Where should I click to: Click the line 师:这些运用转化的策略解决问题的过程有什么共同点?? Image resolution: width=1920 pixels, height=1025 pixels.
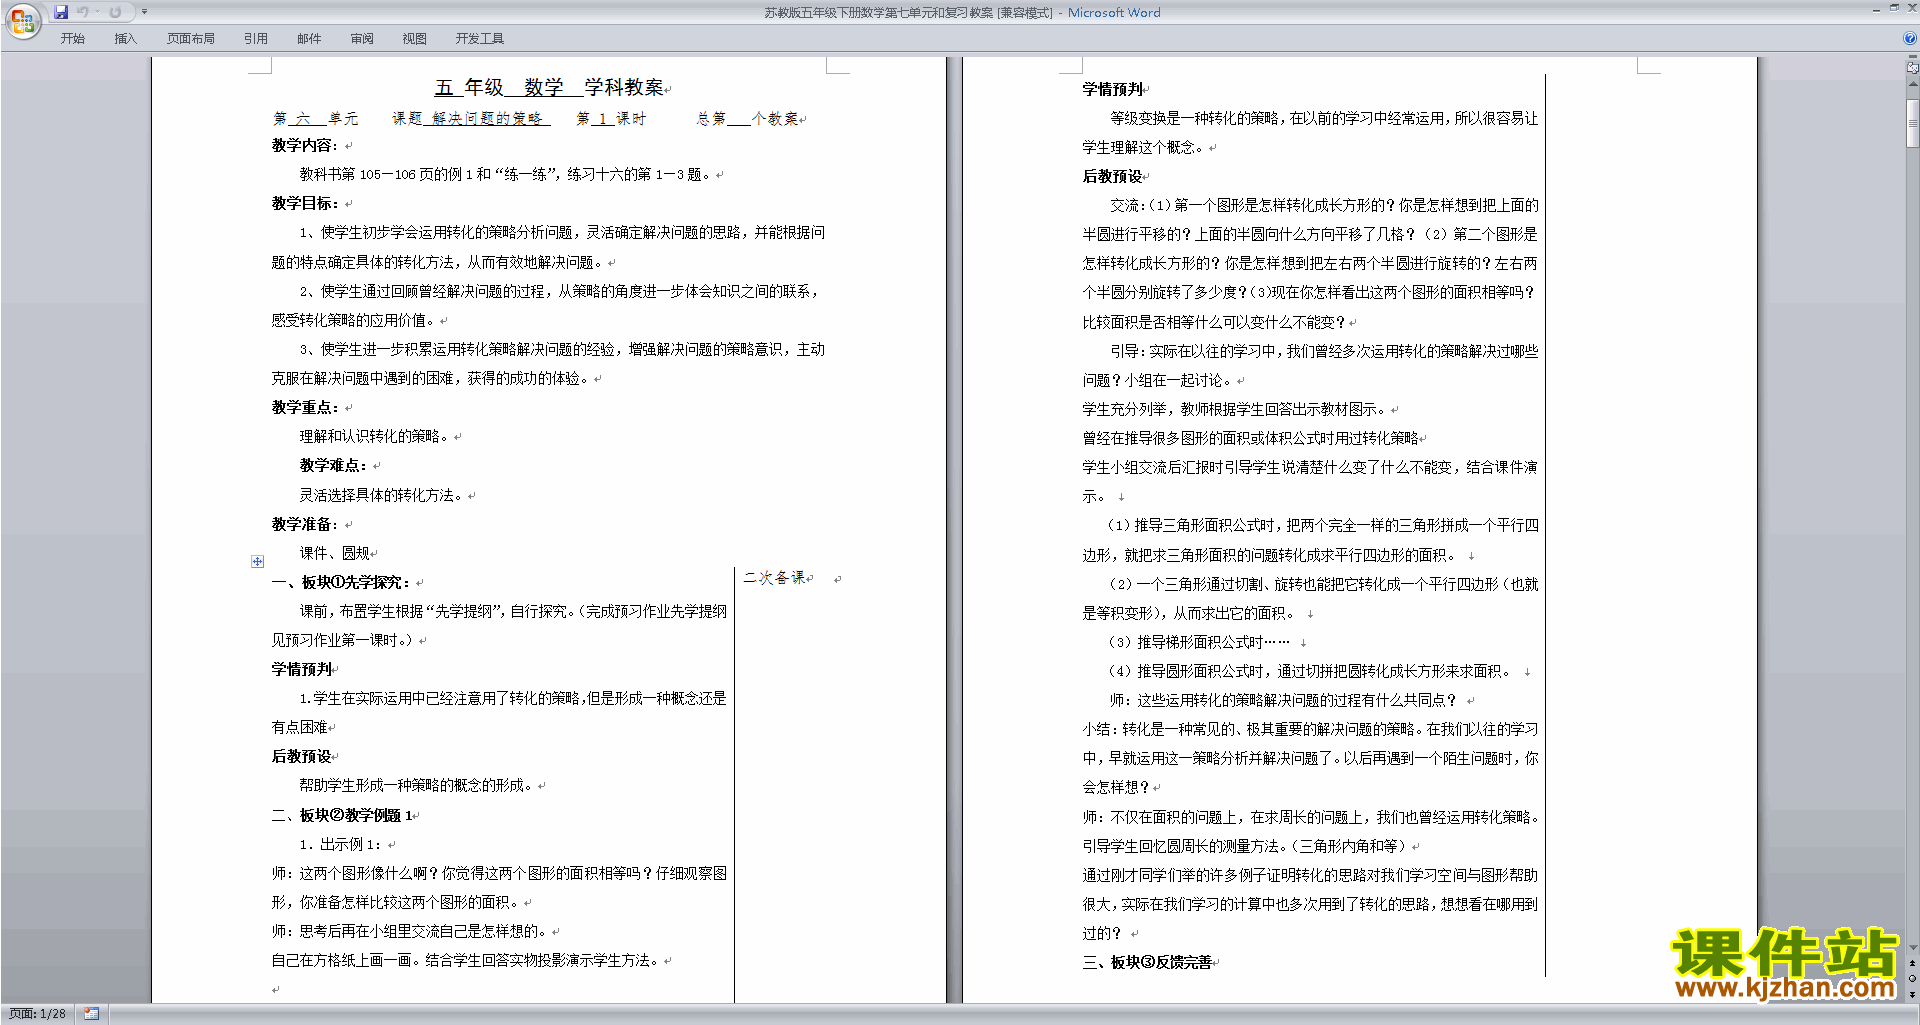point(1283,700)
